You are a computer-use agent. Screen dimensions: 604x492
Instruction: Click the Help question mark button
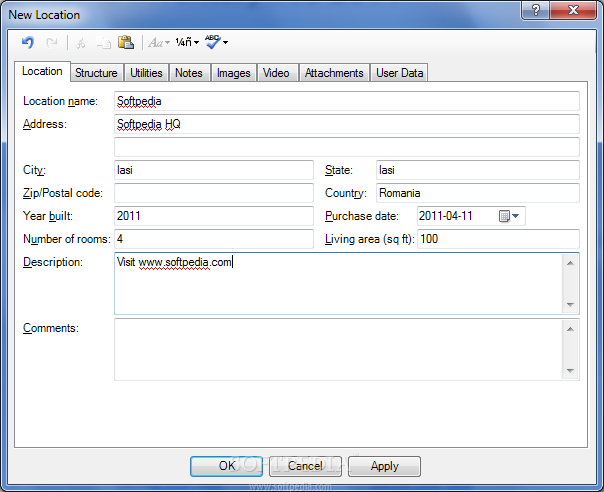(535, 10)
